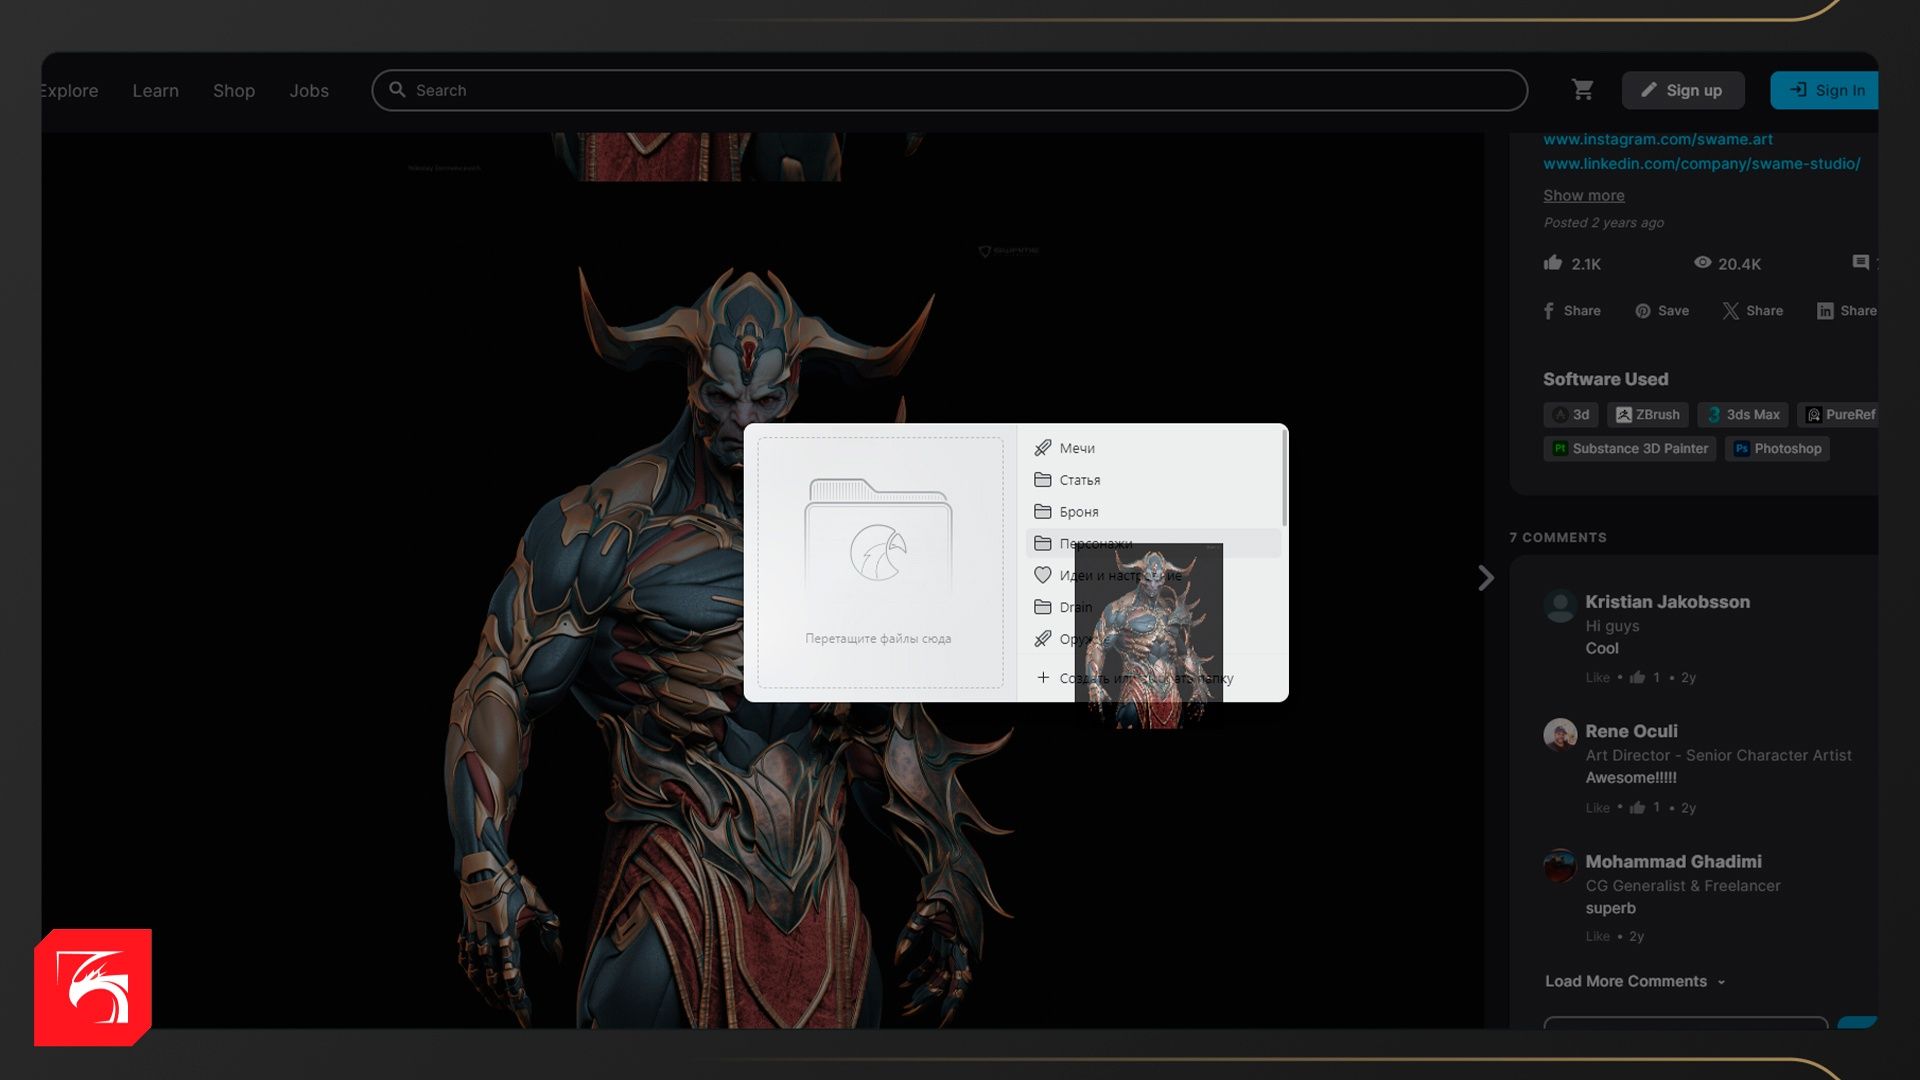Like Kristian Jakobsson's comment
Image resolution: width=1920 pixels, height=1080 pixels.
point(1597,678)
